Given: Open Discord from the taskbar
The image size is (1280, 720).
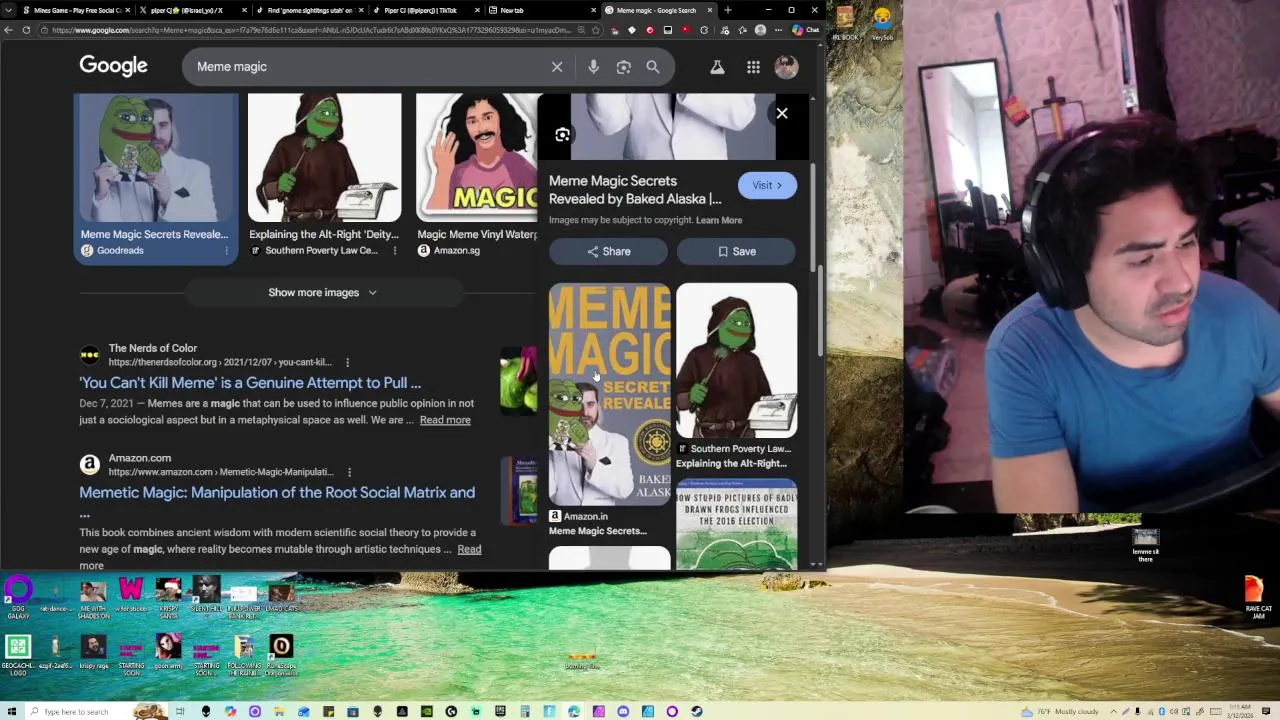Looking at the screenshot, I should click(623, 712).
